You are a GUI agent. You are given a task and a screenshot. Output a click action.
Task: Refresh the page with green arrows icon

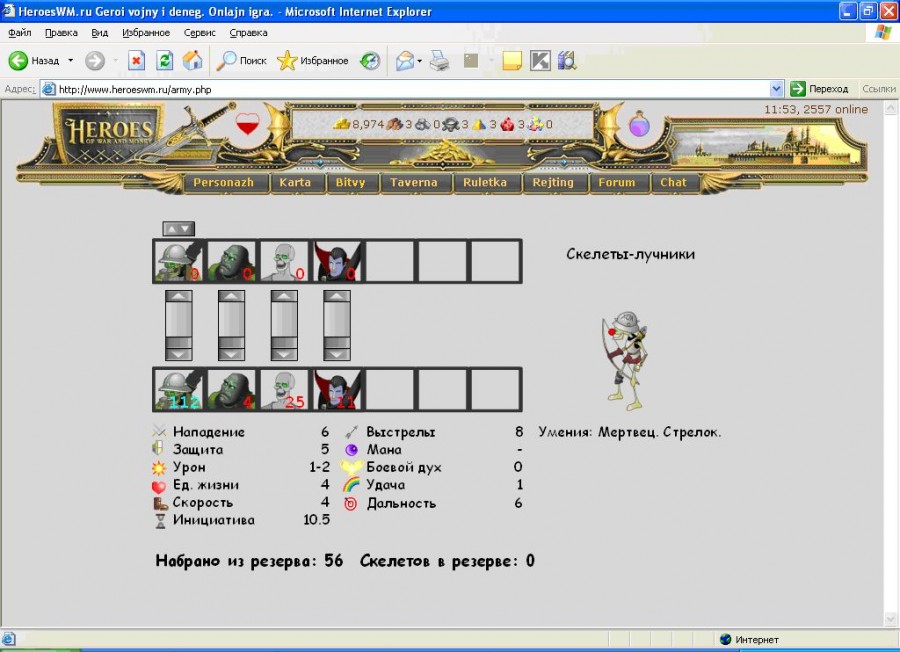(165, 60)
